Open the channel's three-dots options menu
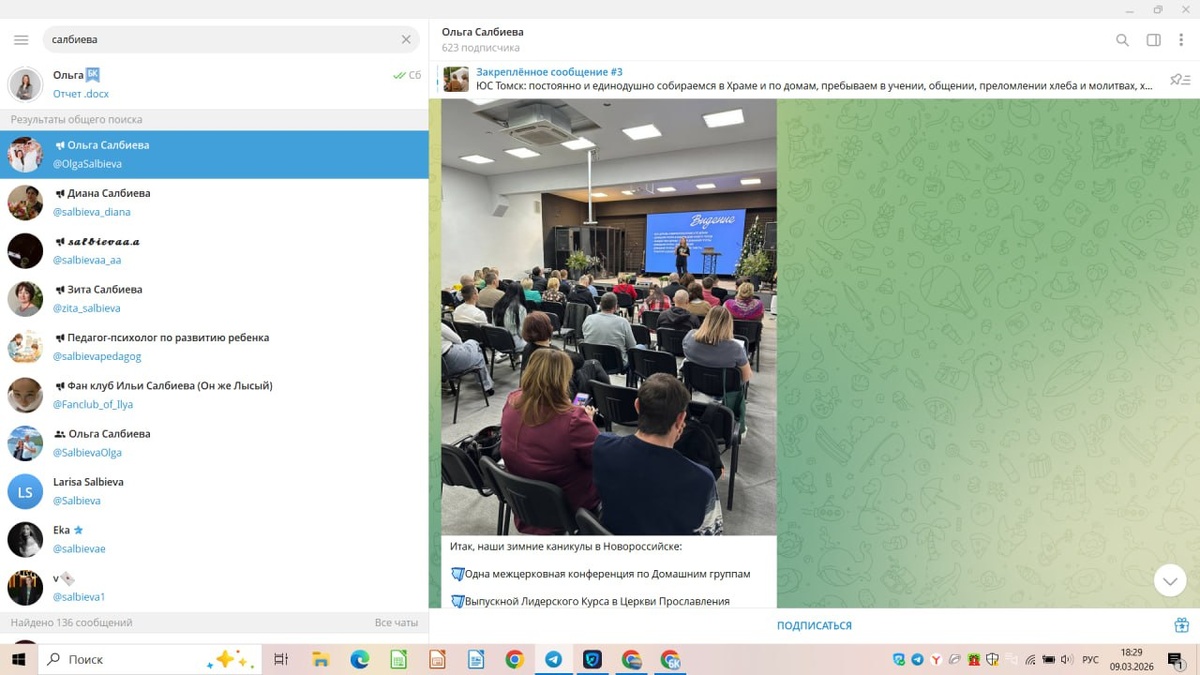The height and width of the screenshot is (675, 1200). point(1181,40)
